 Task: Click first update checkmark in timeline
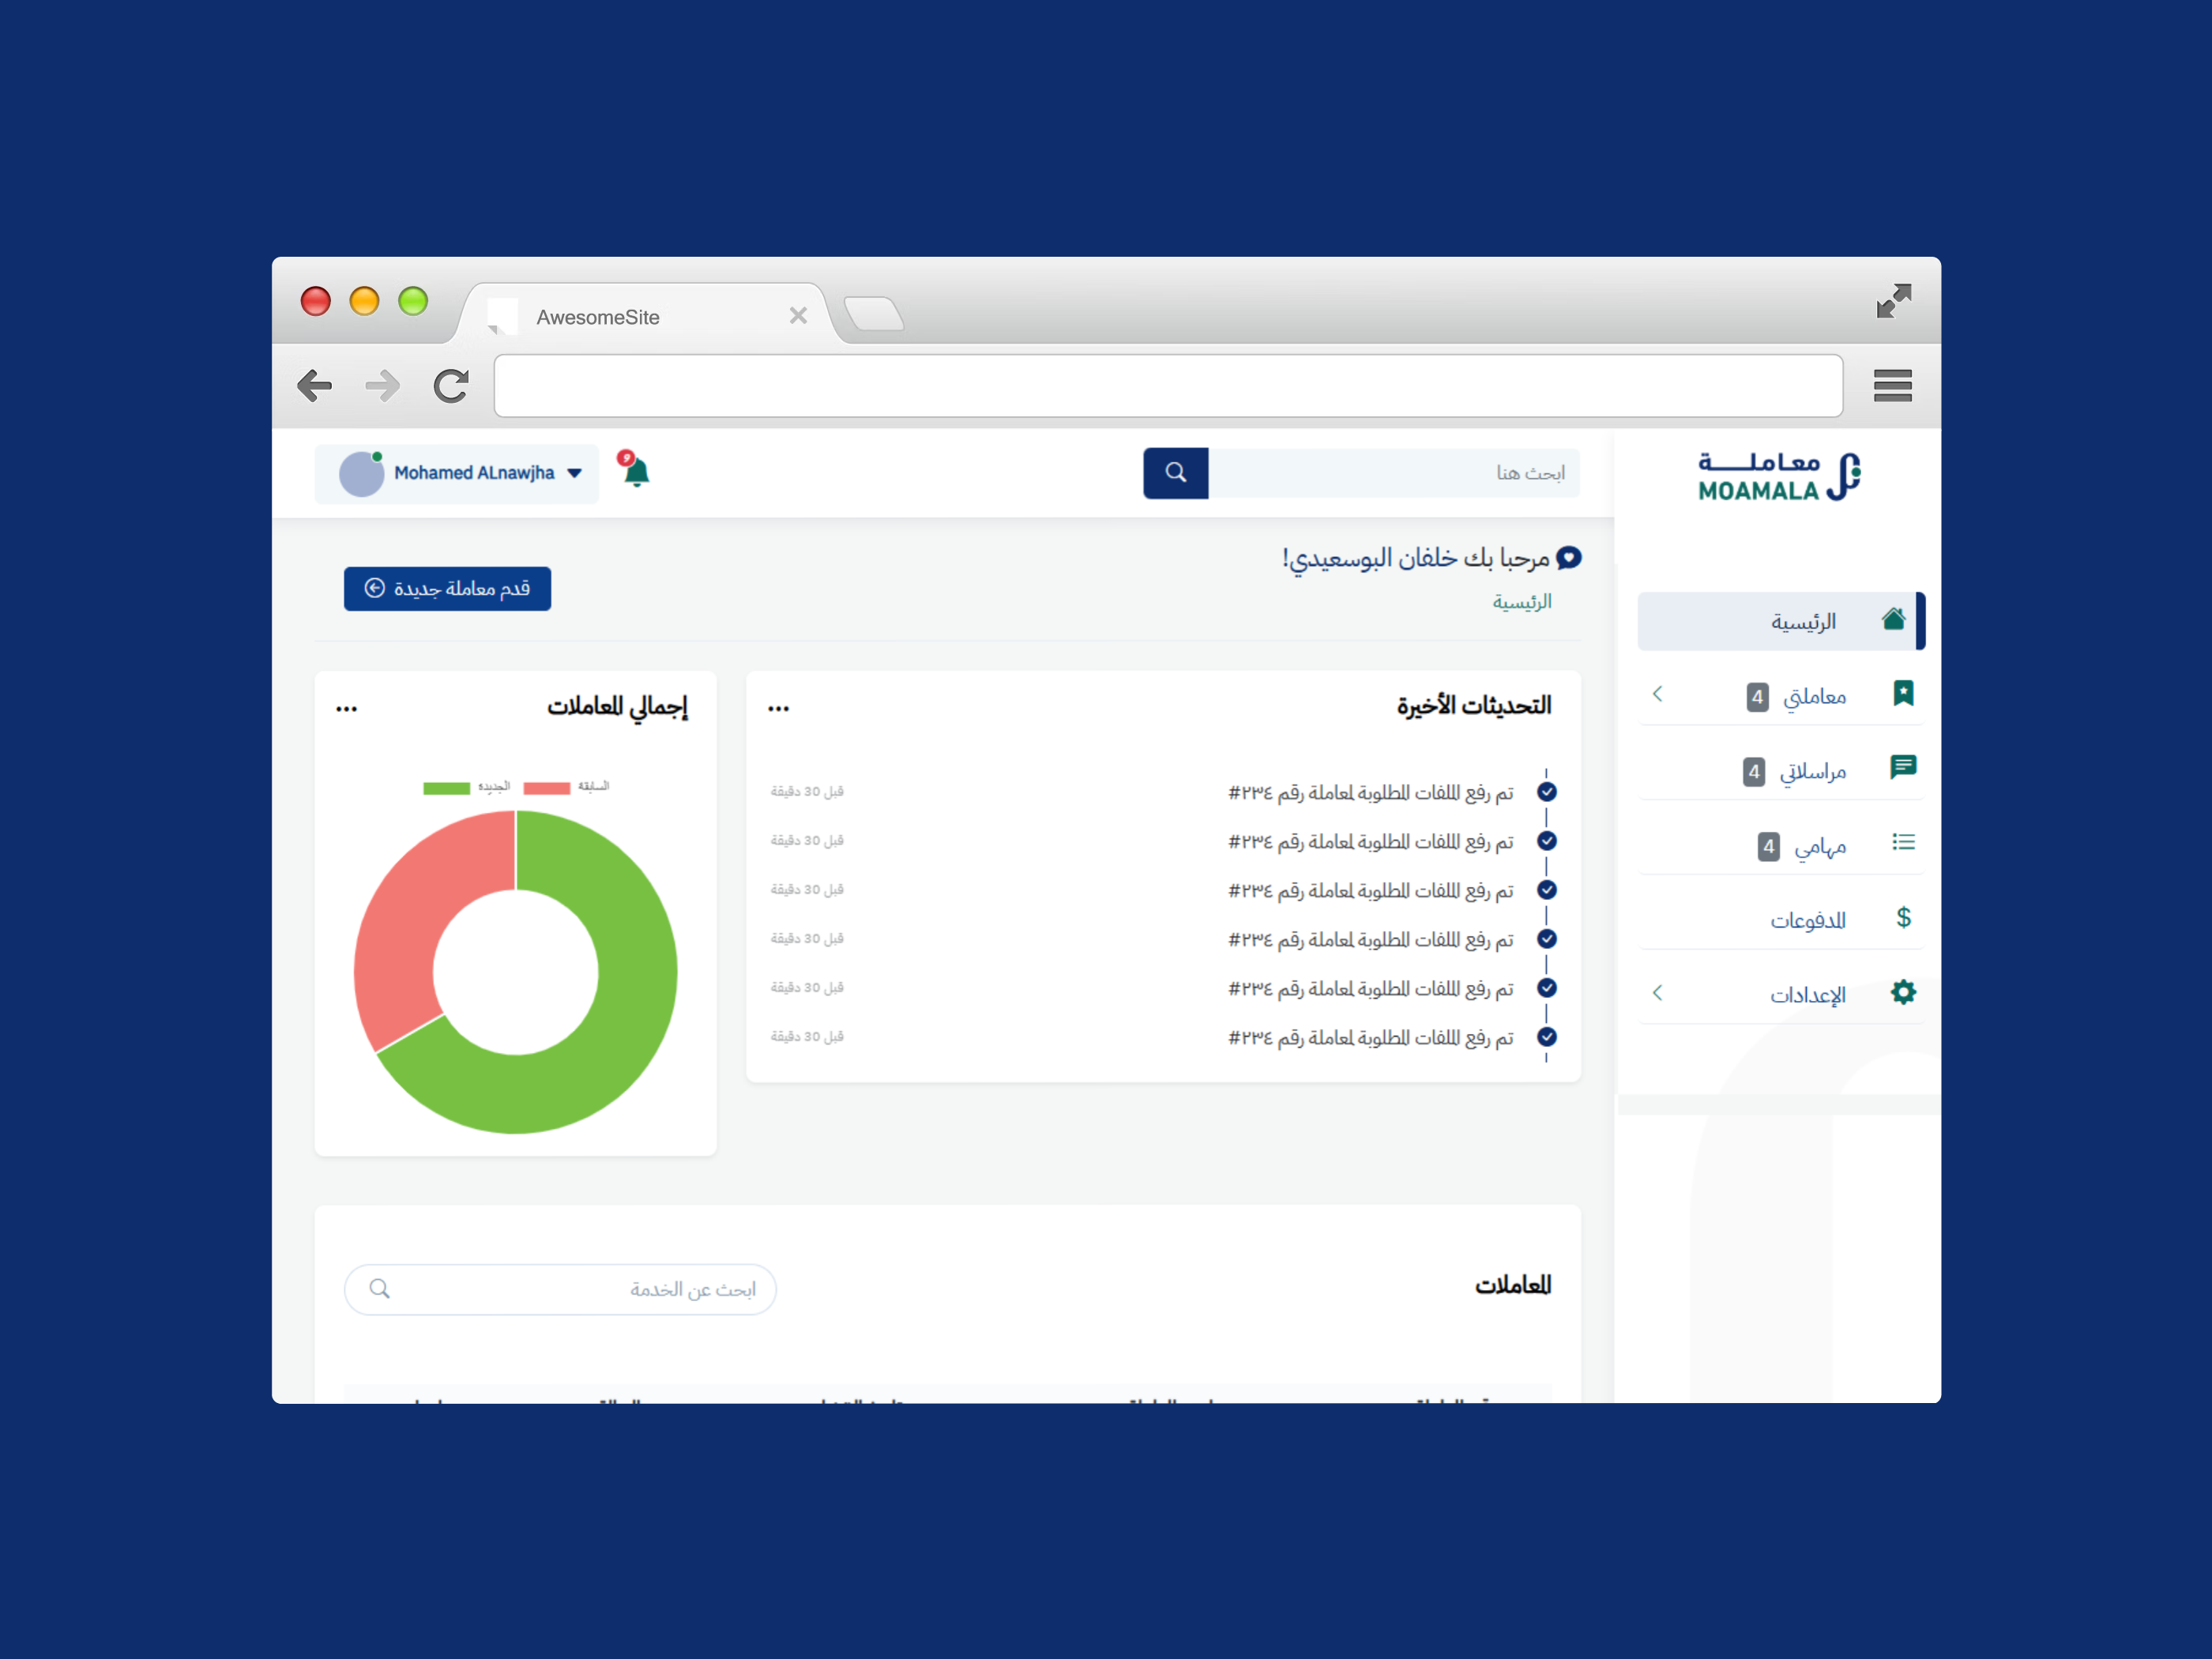click(1547, 792)
